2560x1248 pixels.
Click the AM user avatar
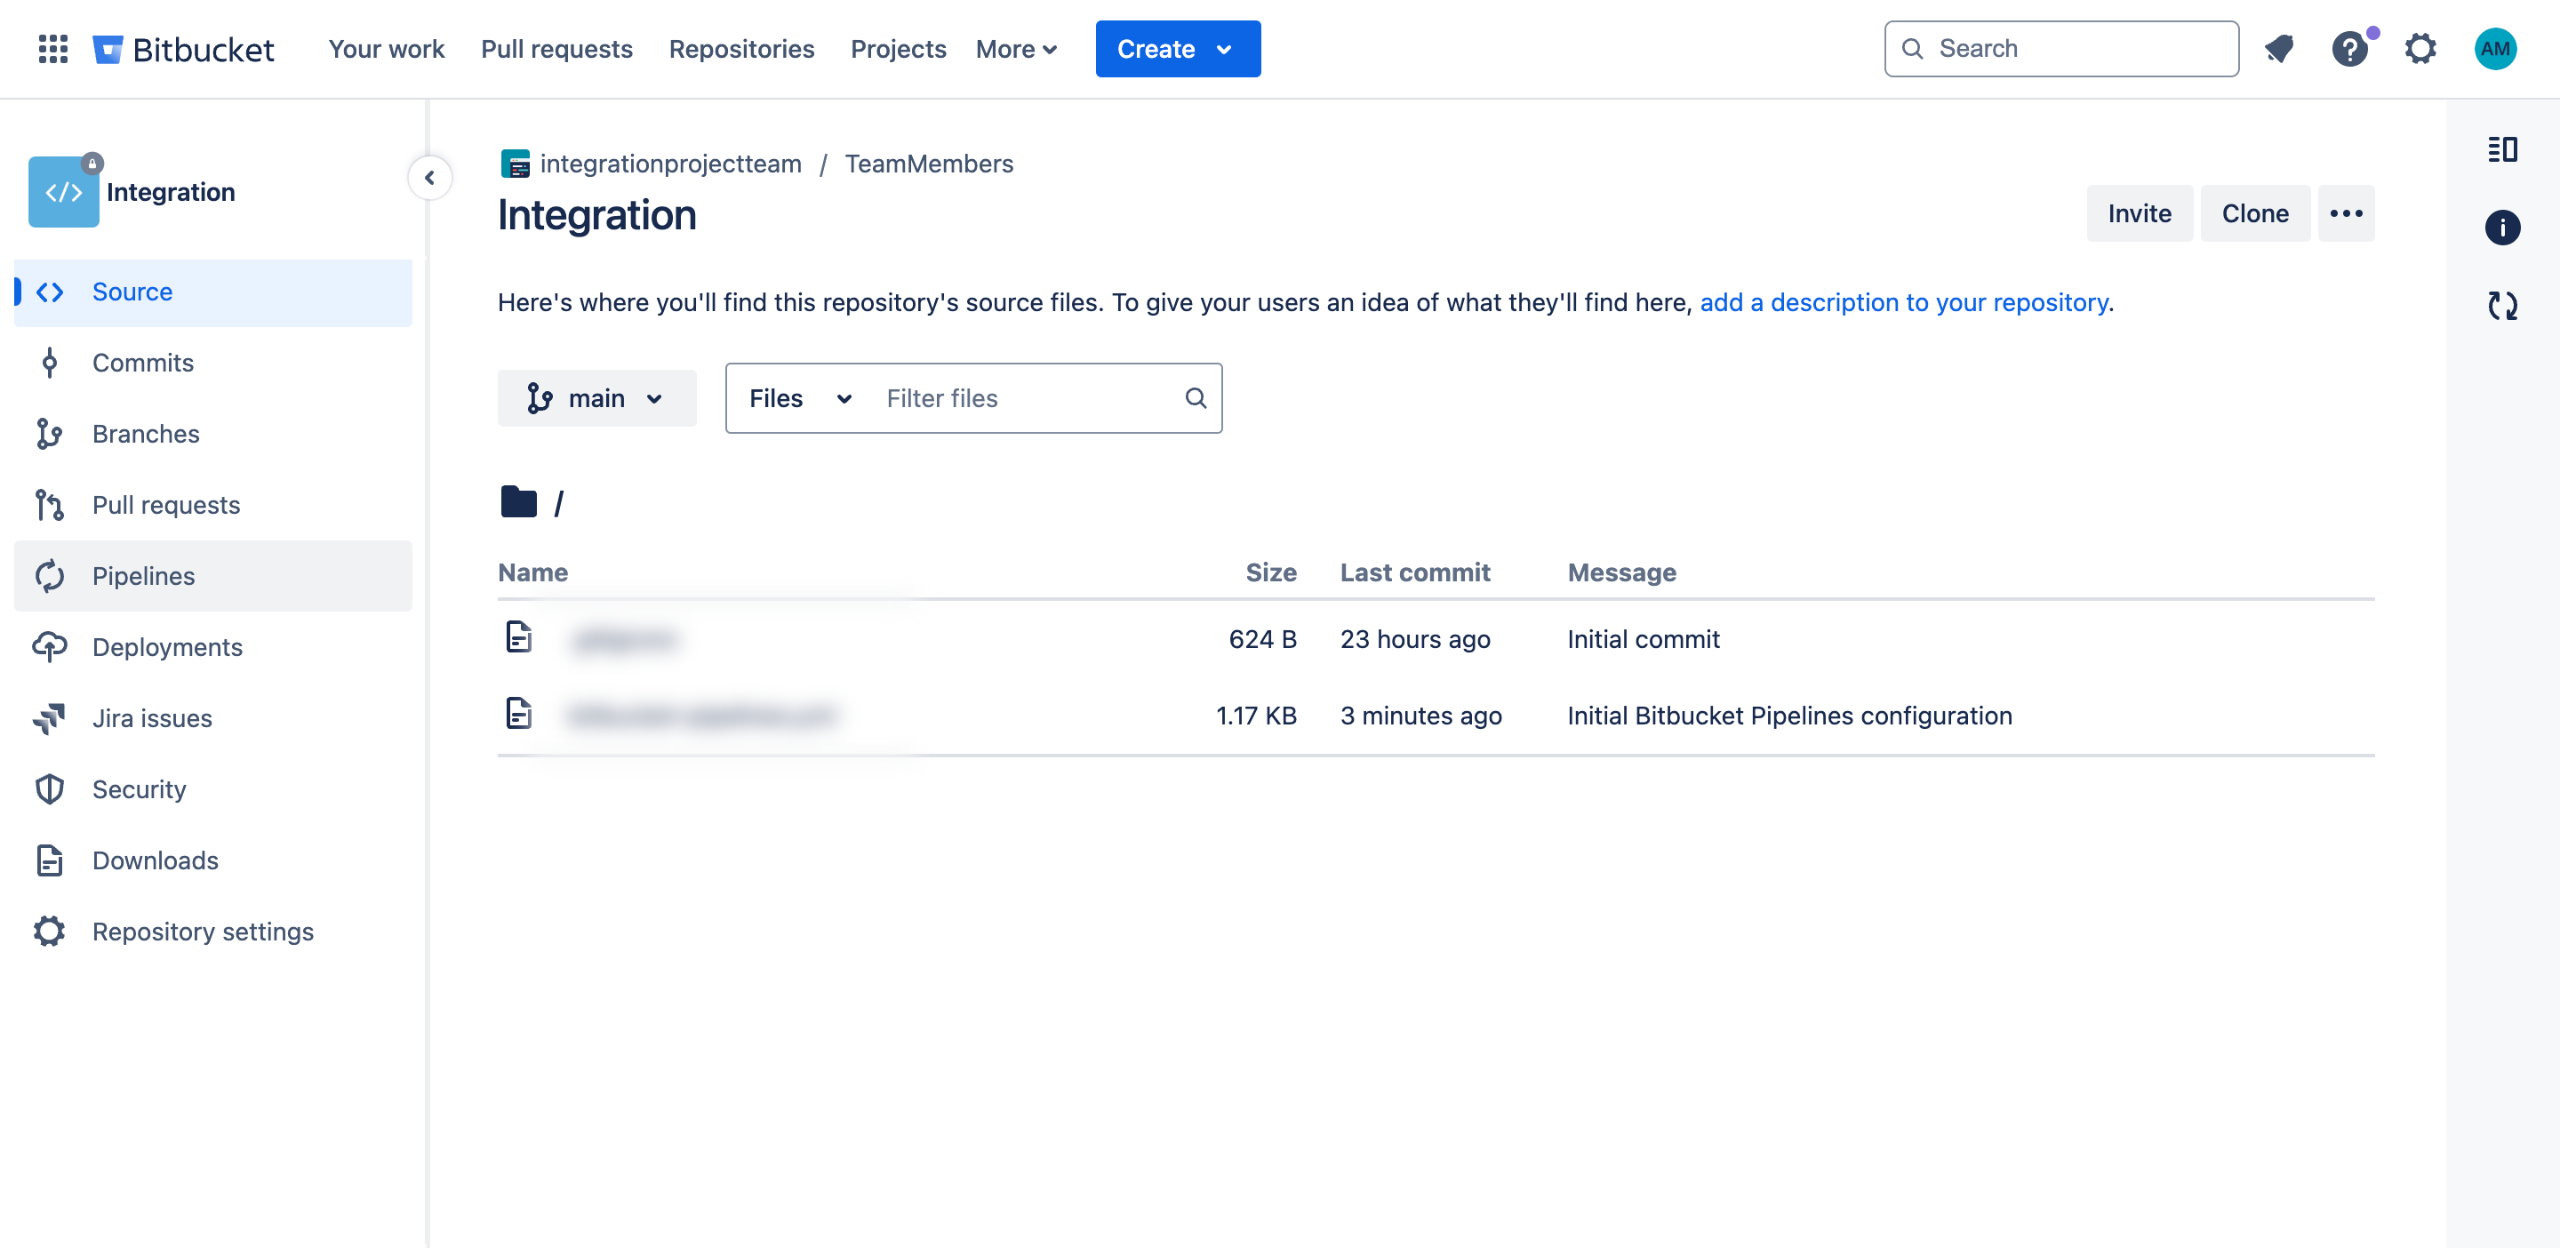coord(2495,48)
